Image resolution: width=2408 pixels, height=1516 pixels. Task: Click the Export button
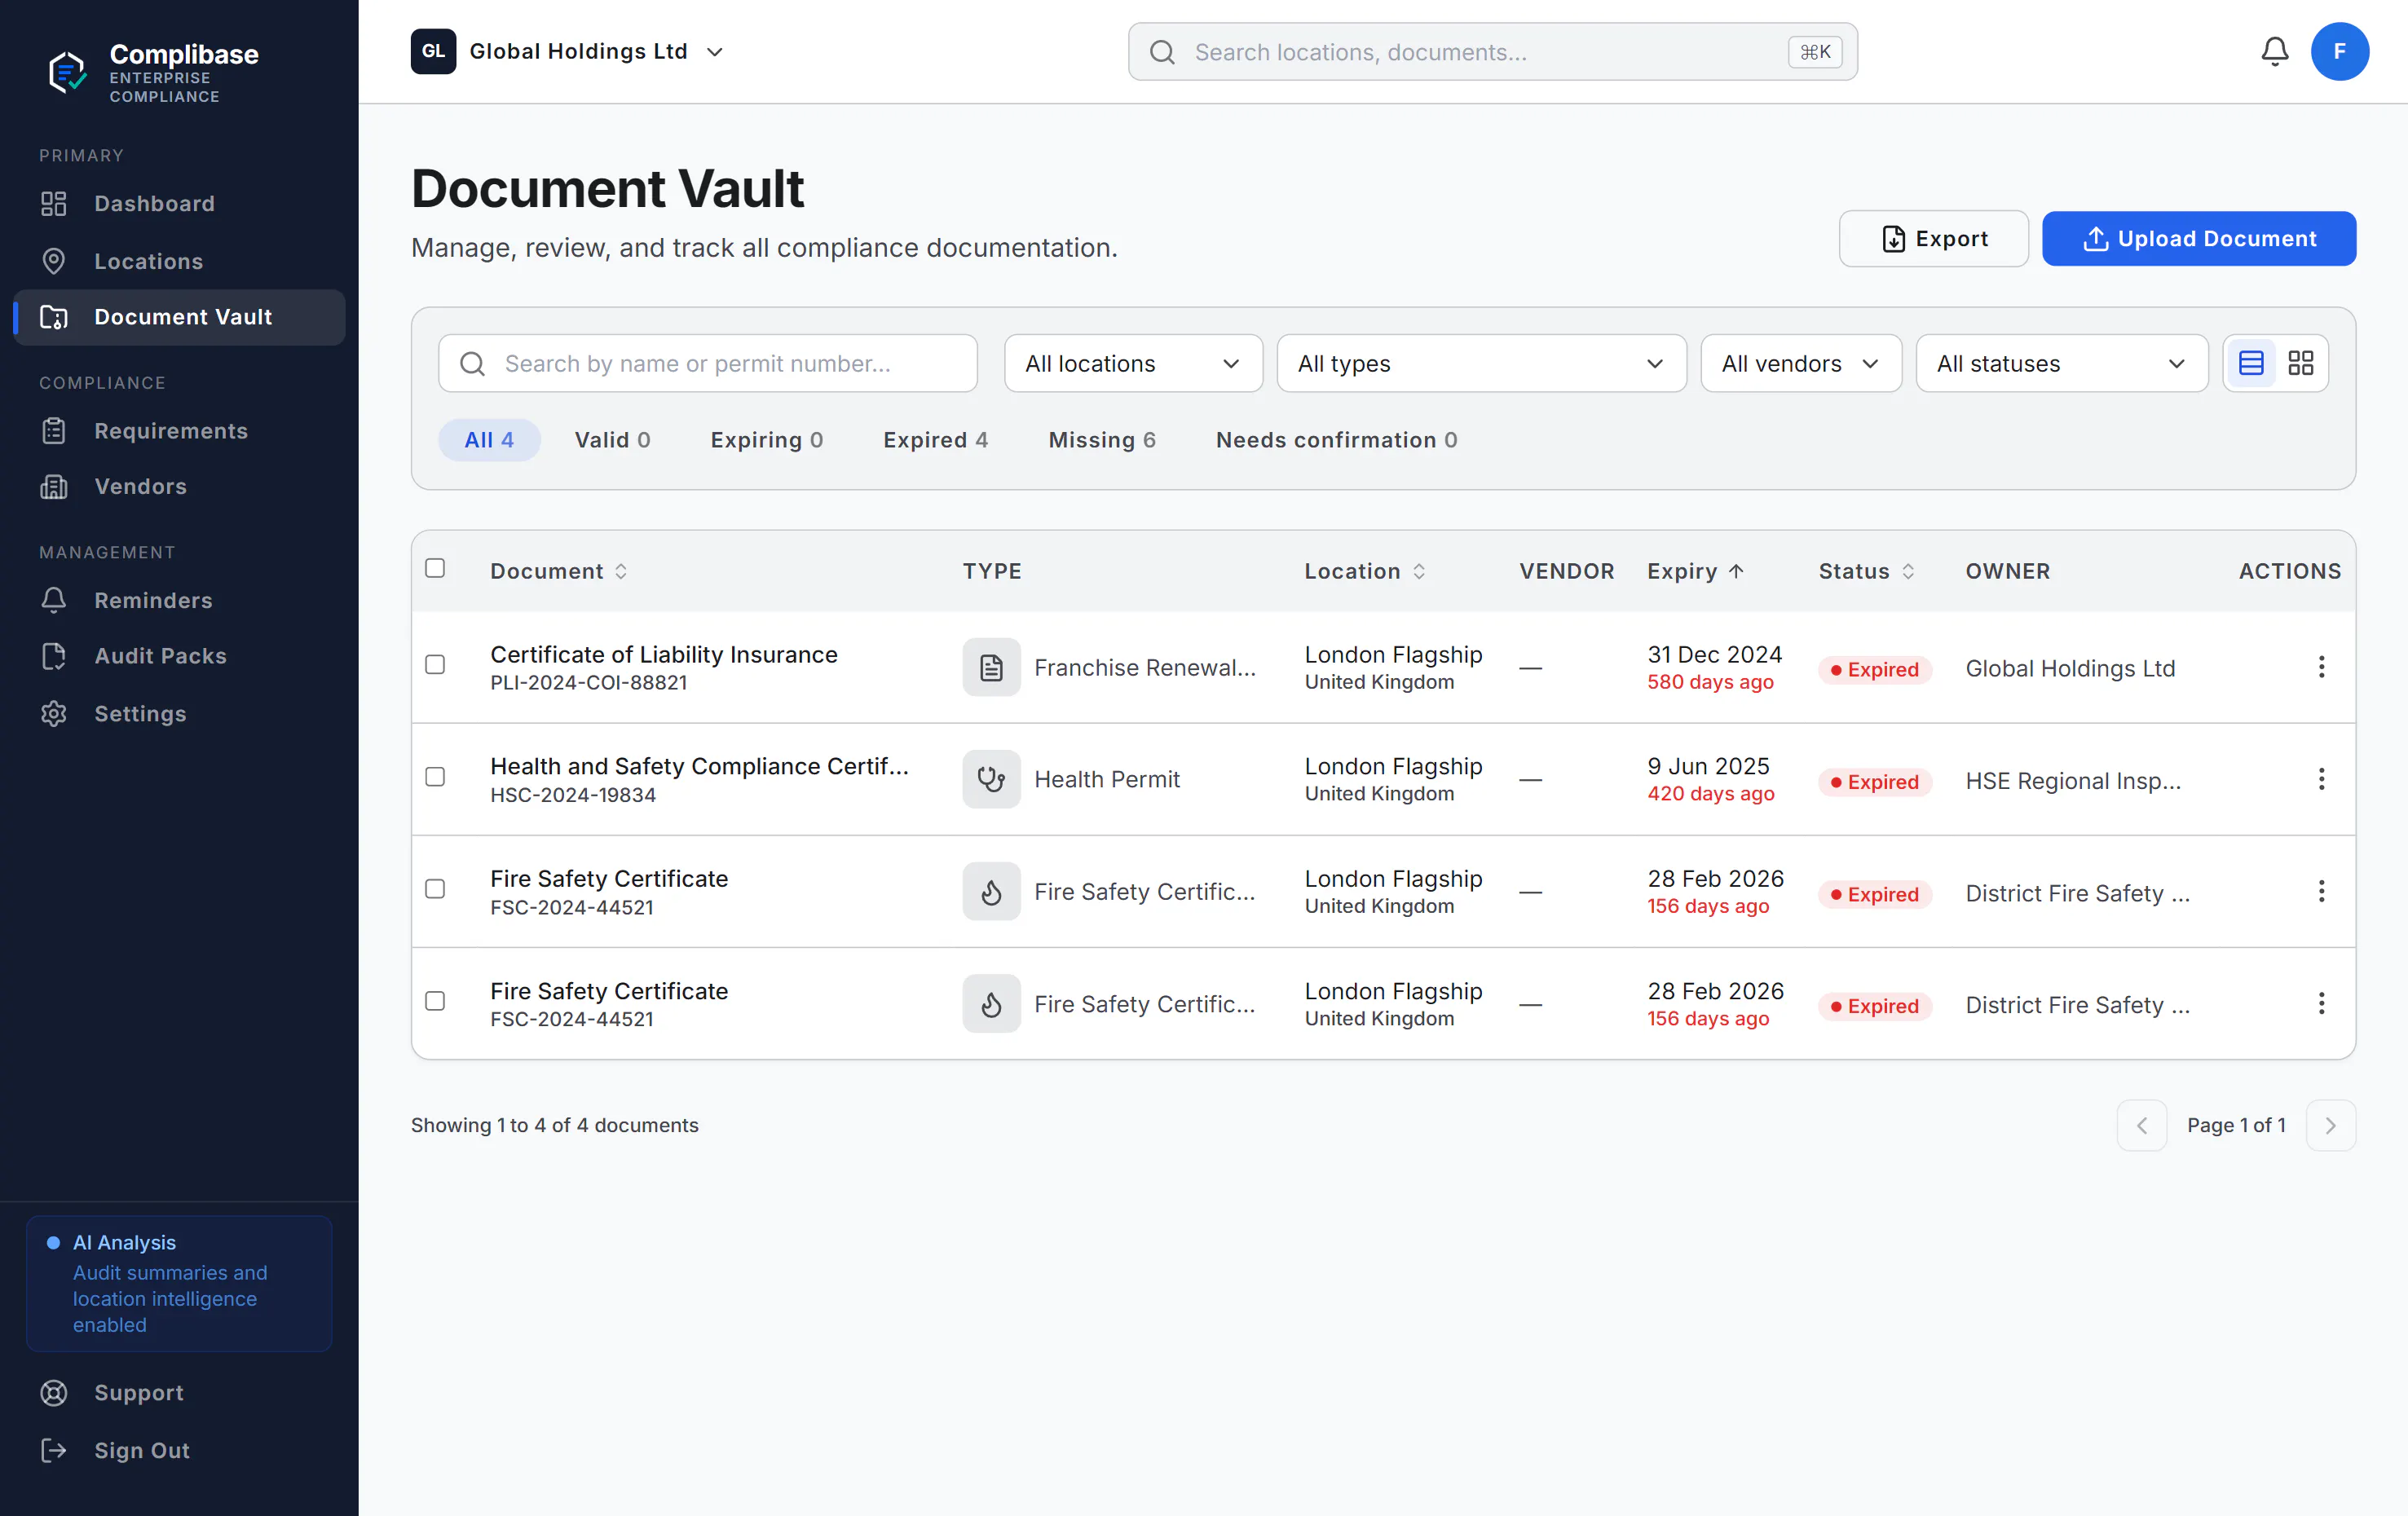(x=1933, y=238)
